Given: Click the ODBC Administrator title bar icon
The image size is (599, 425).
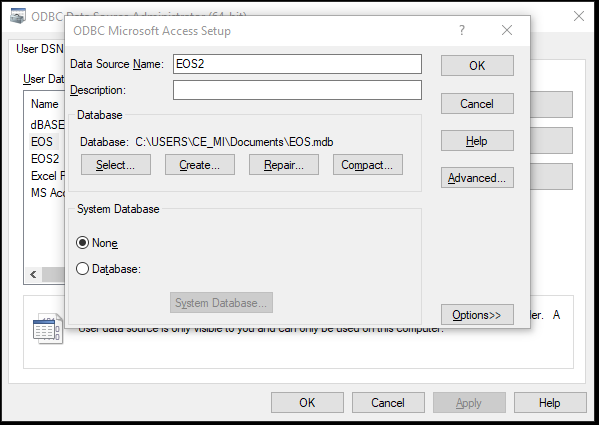Looking at the screenshot, I should (x=18, y=16).
